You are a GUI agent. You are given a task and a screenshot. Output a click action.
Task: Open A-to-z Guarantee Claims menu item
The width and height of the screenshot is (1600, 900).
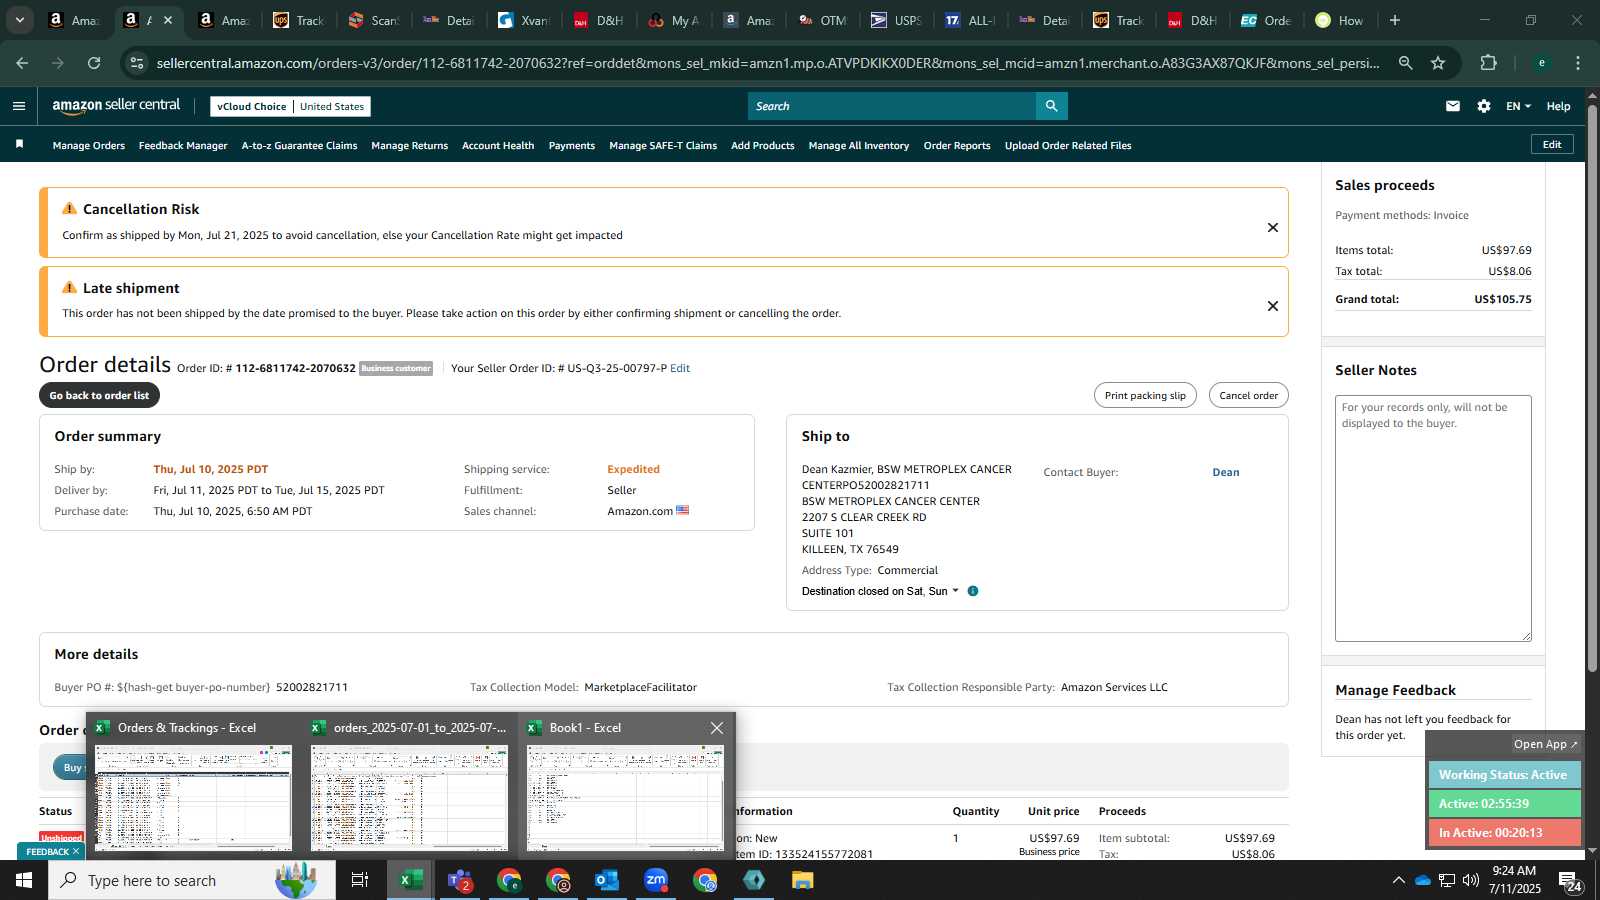coord(299,145)
